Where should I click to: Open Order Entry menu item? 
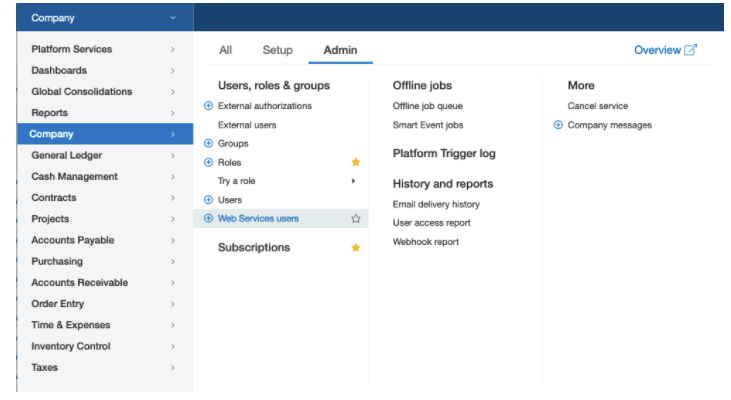(x=105, y=303)
